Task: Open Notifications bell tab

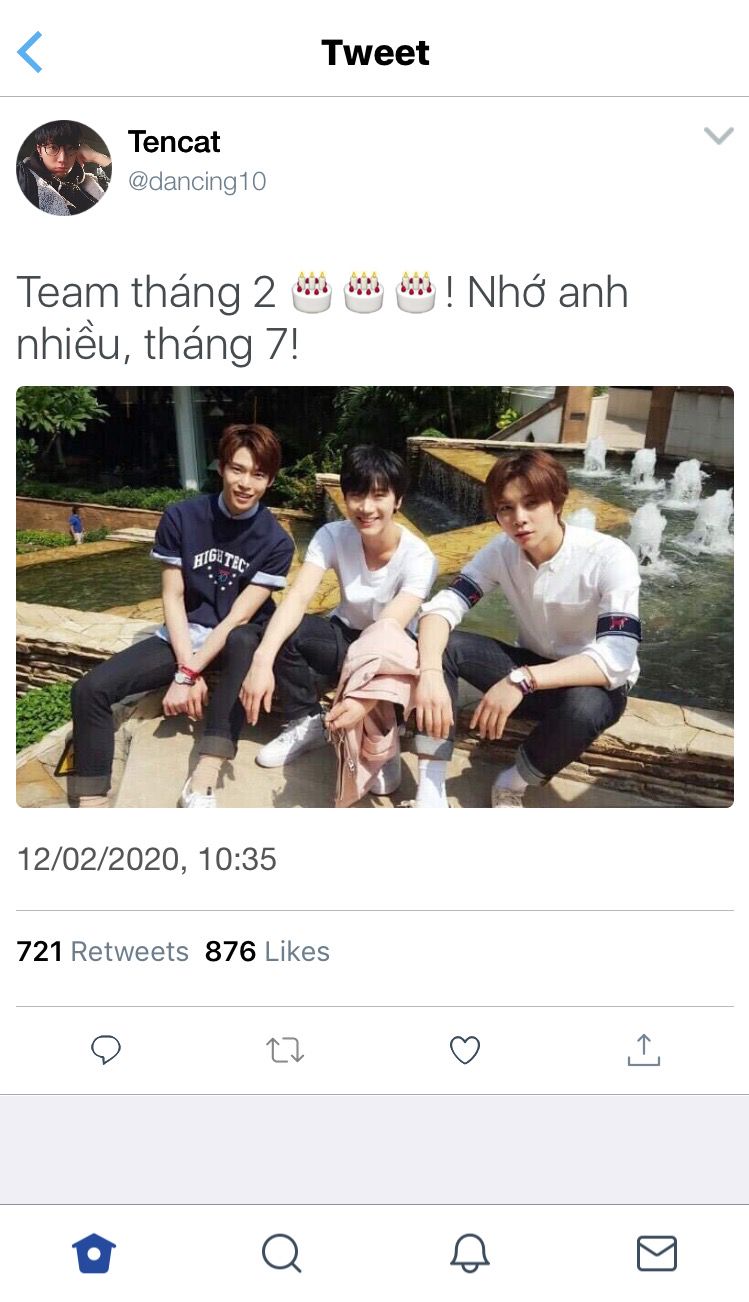Action: coord(469,1253)
